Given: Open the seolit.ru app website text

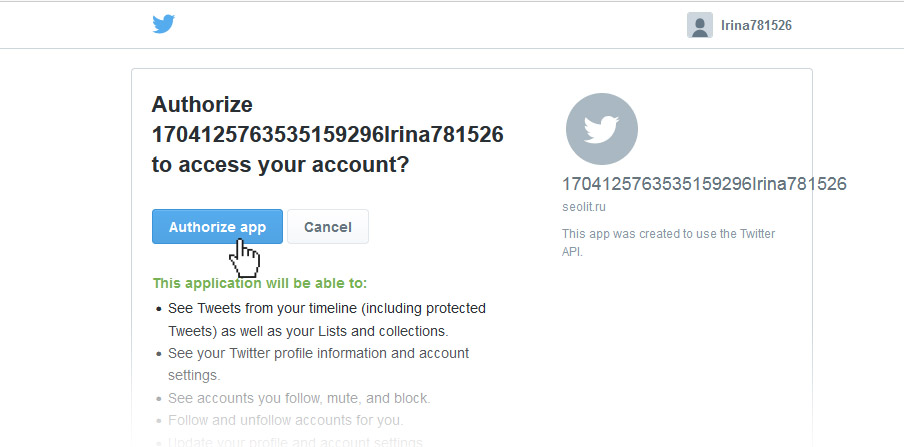Looking at the screenshot, I should pyautogui.click(x=584, y=207).
